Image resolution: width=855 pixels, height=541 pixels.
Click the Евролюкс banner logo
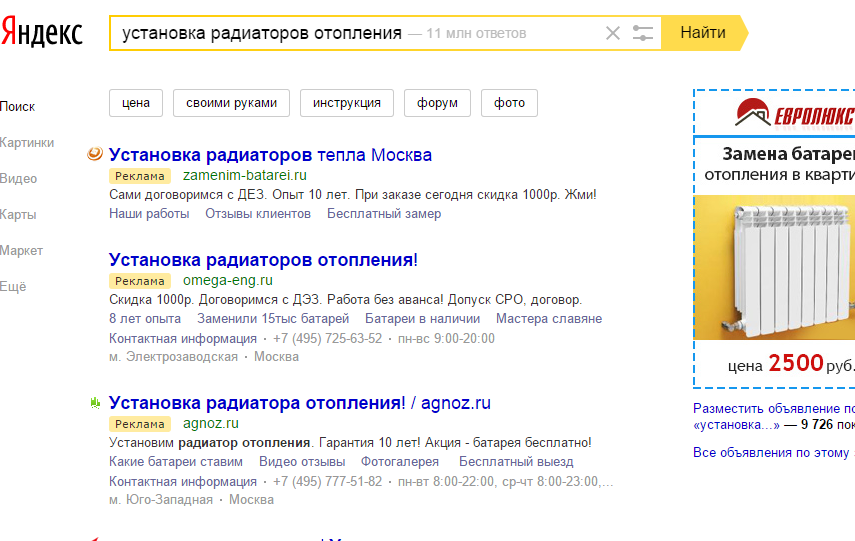point(794,113)
